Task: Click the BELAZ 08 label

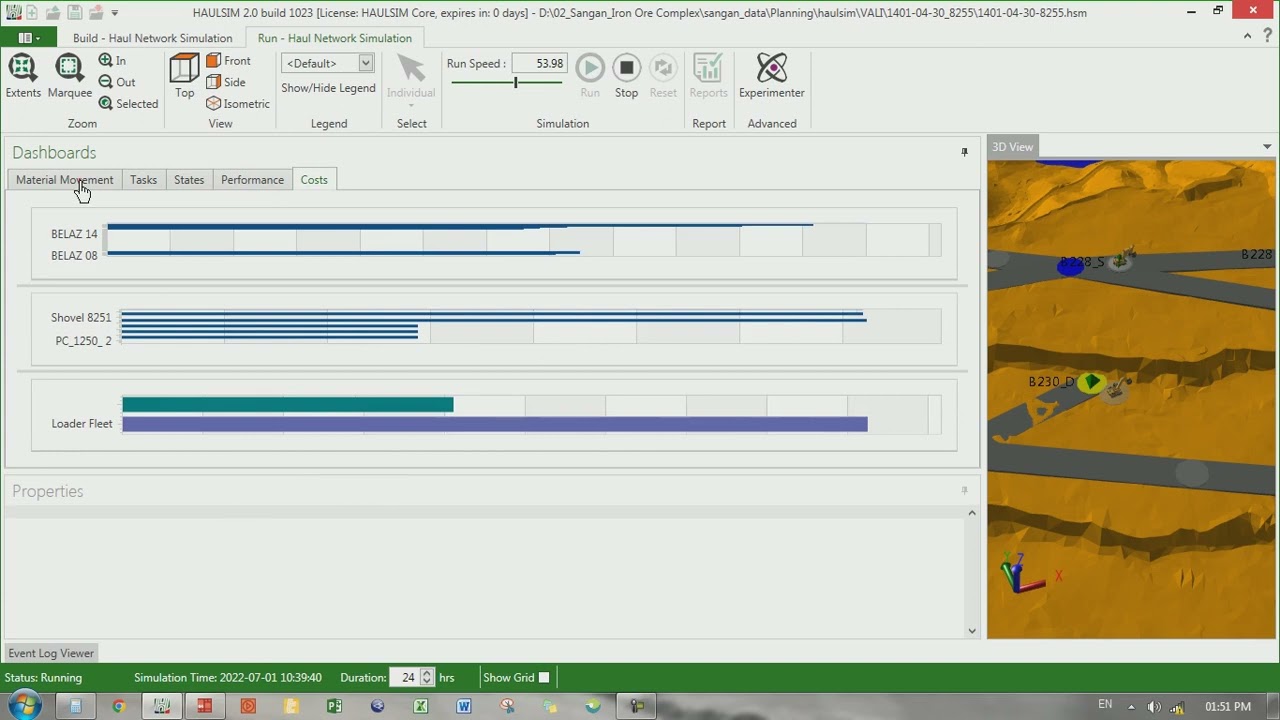Action: [75, 256]
